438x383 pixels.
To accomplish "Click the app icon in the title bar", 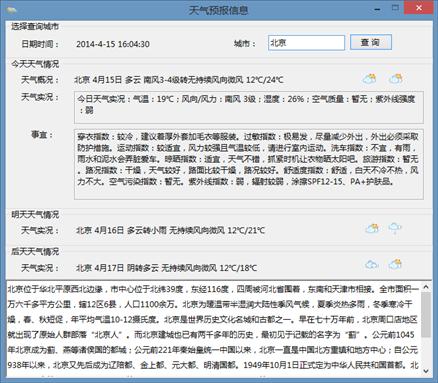I will (11, 10).
